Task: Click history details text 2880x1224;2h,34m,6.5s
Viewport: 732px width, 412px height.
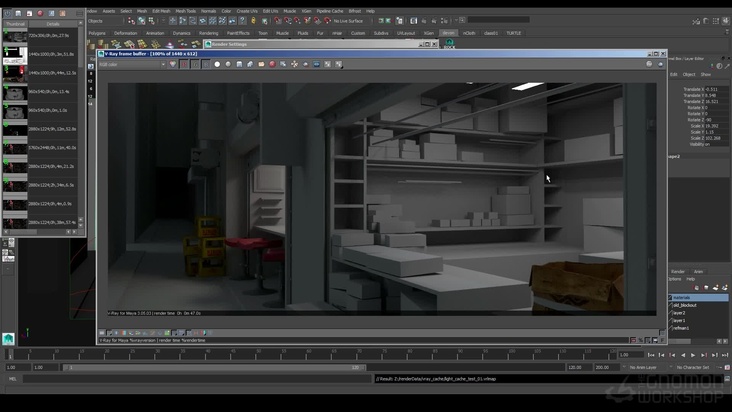Action: click(x=51, y=185)
